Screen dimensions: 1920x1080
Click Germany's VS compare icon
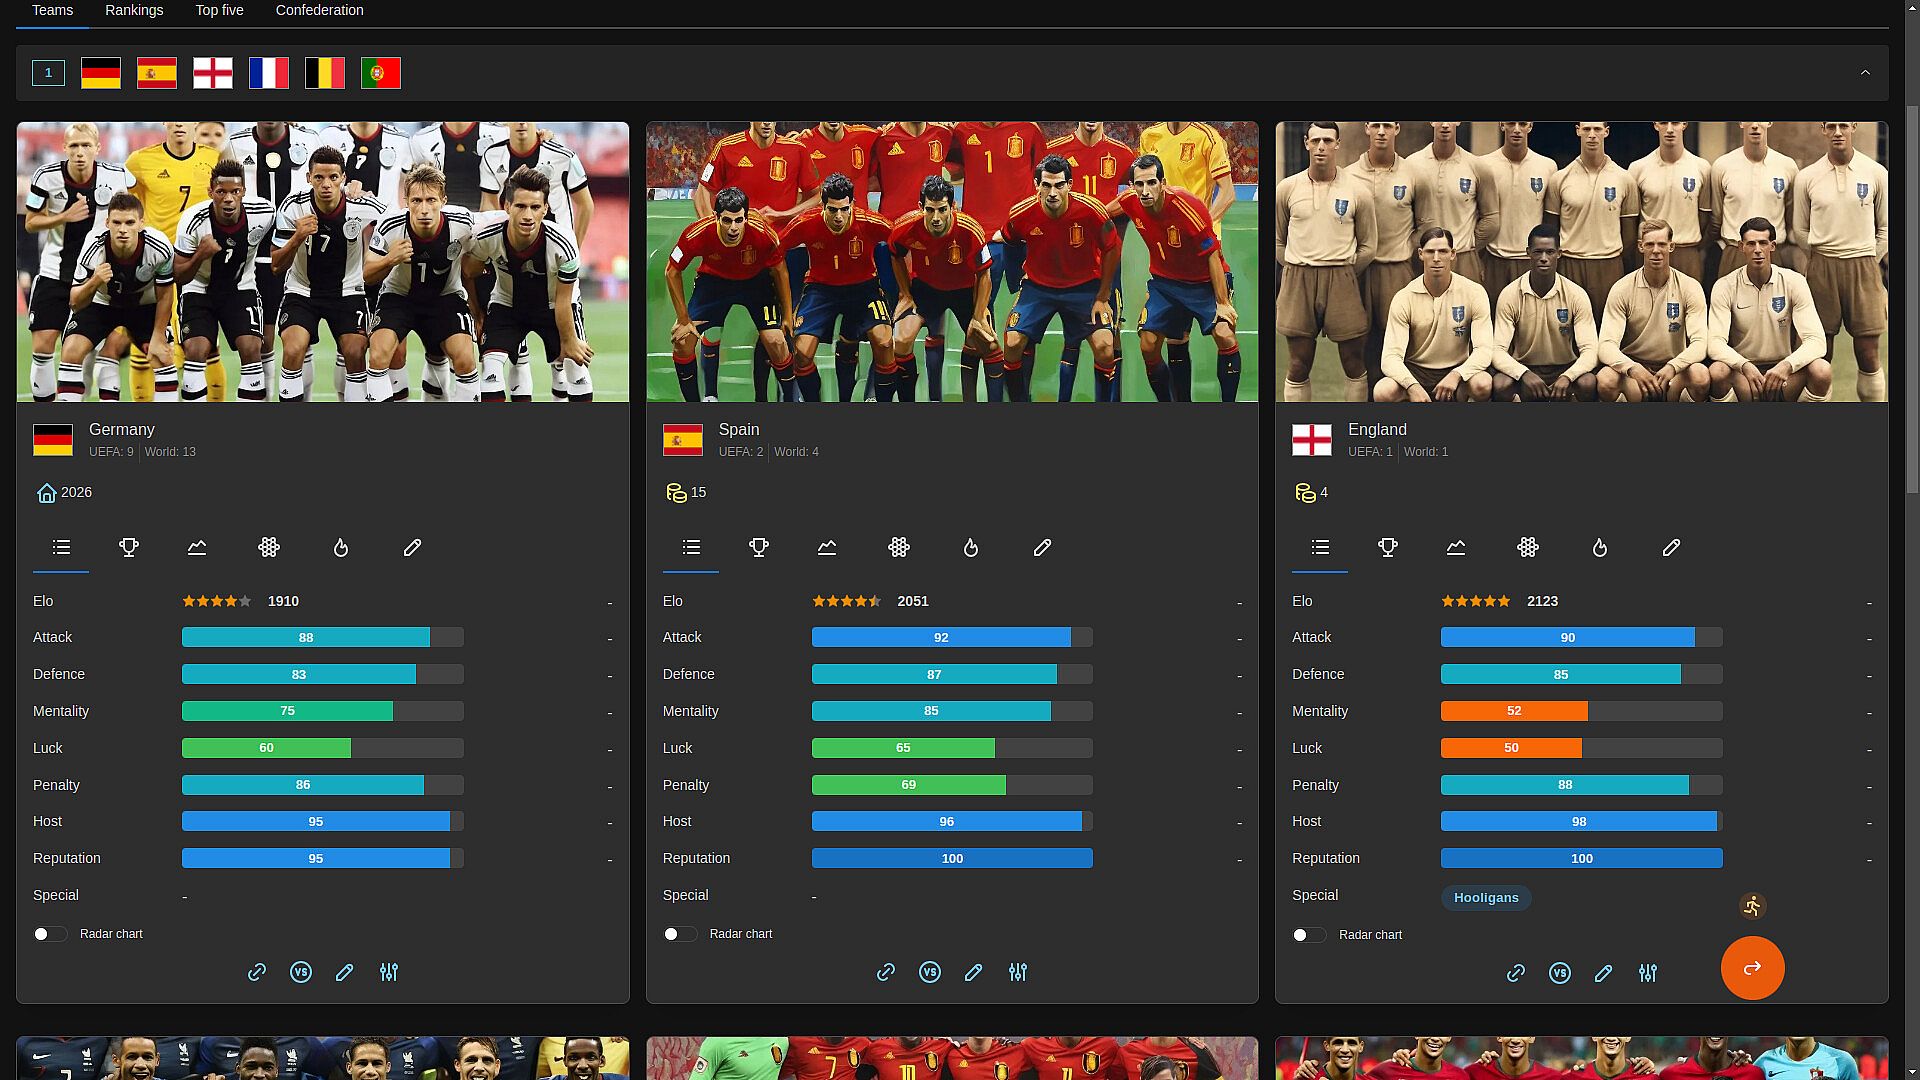pos(301,972)
